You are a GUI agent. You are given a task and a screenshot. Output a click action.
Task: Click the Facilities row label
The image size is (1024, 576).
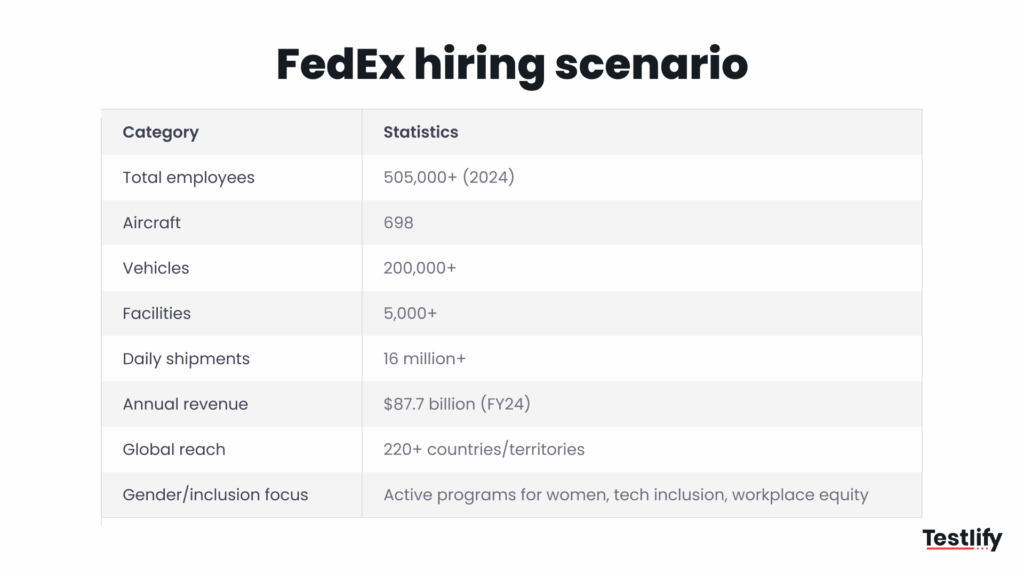tap(156, 313)
